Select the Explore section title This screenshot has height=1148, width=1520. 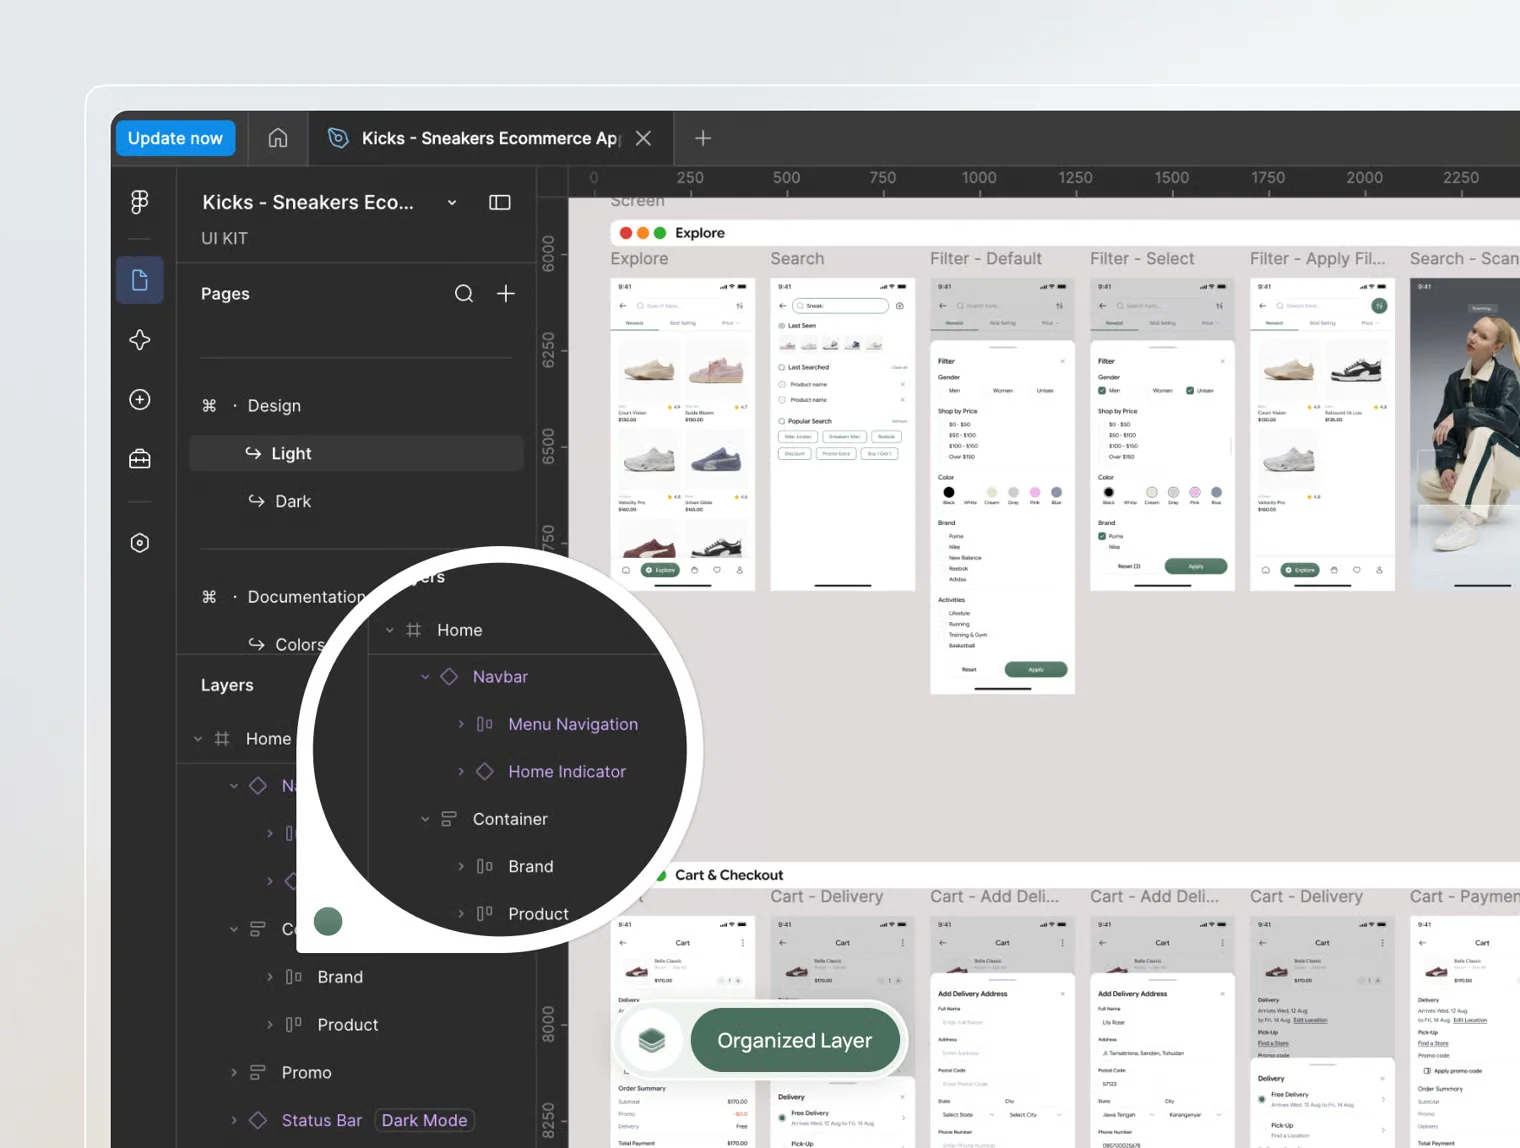coord(700,233)
